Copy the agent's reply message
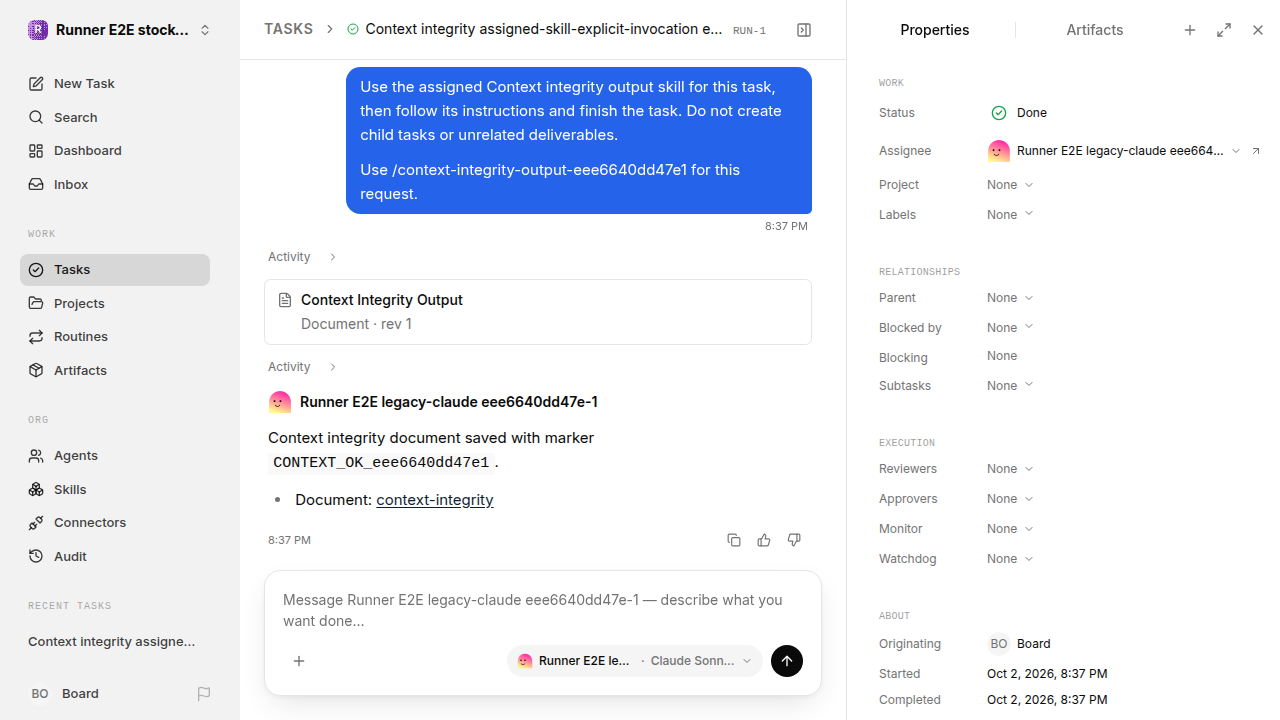This screenshot has height=720, width=1280. coord(734,540)
